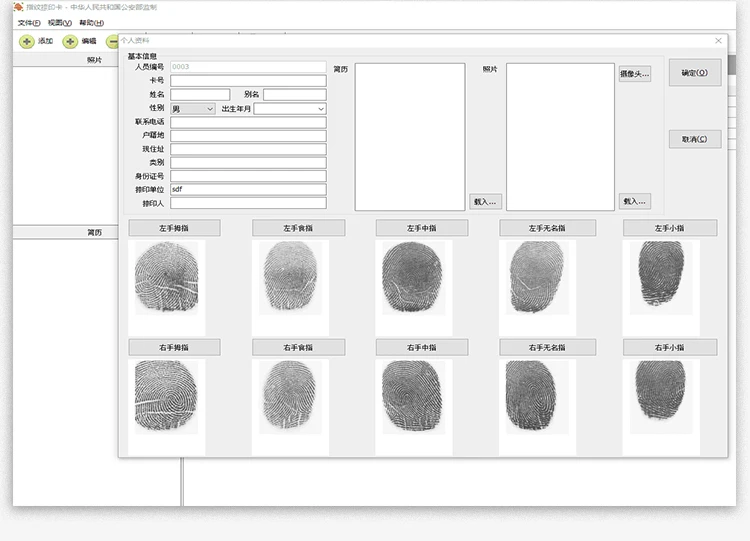The width and height of the screenshot is (750, 541).
Task: Click the empty 照片 photo box
Action: [560, 137]
